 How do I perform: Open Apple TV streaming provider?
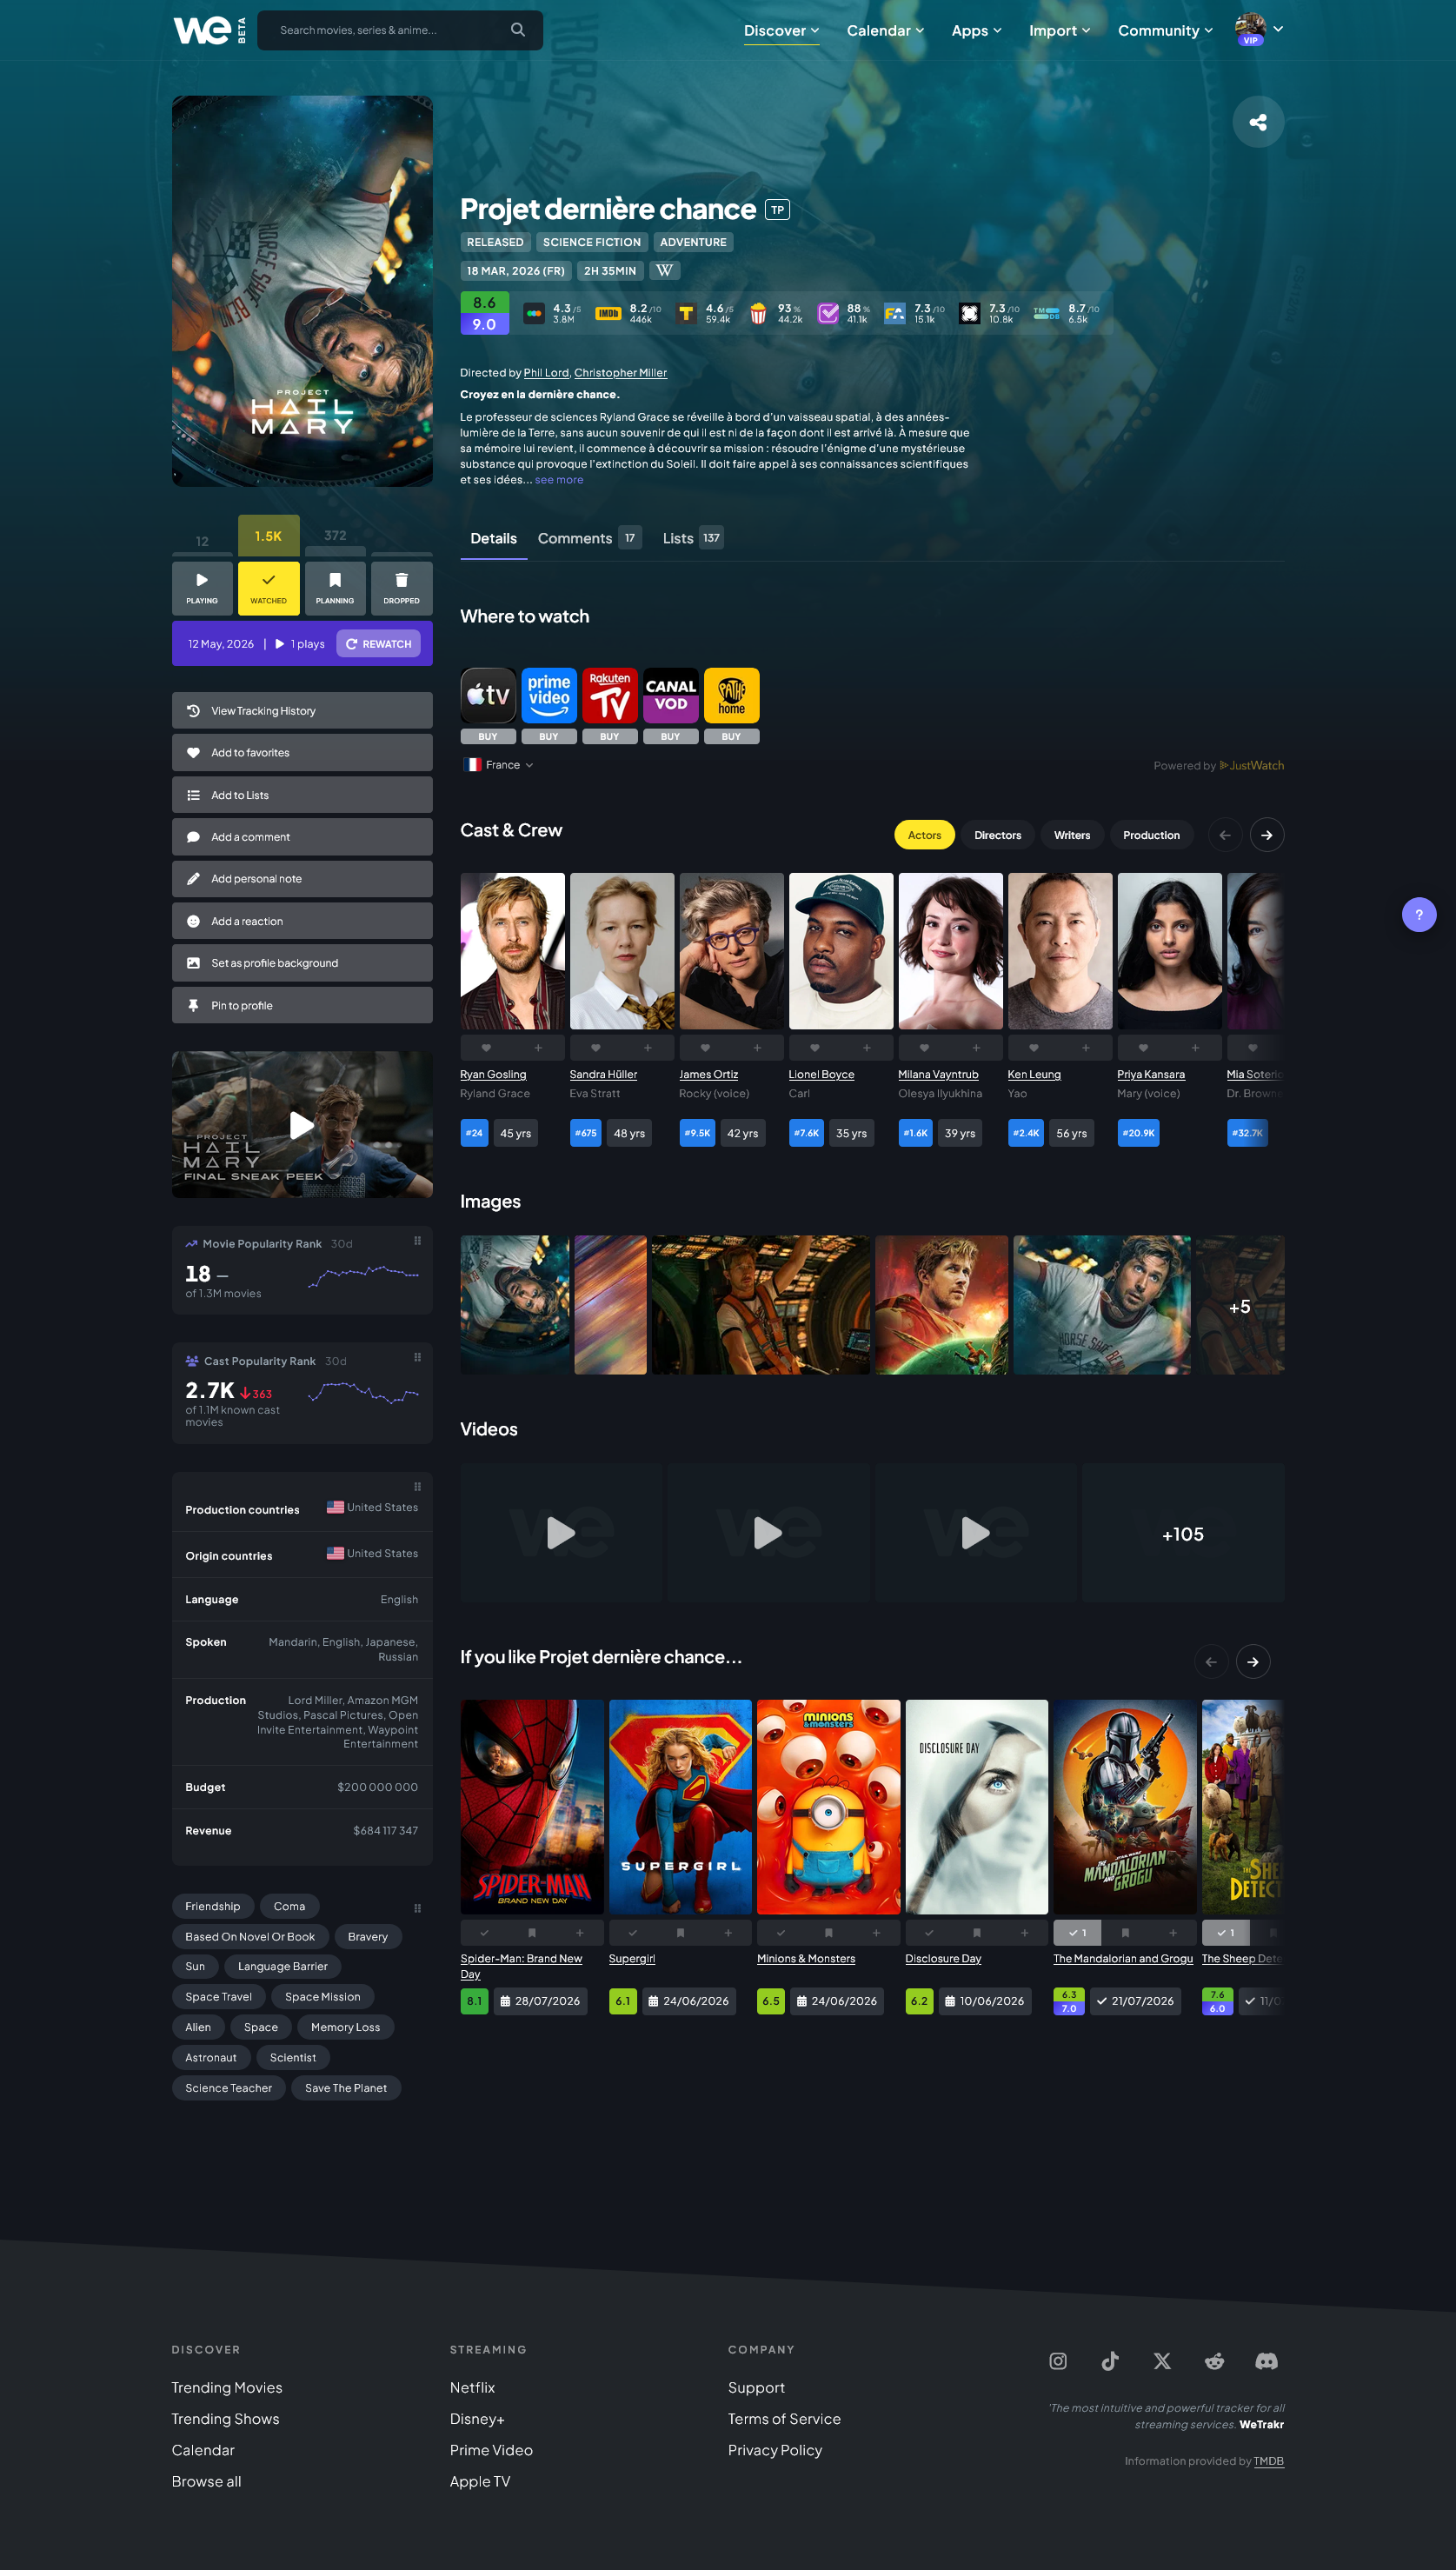click(488, 695)
